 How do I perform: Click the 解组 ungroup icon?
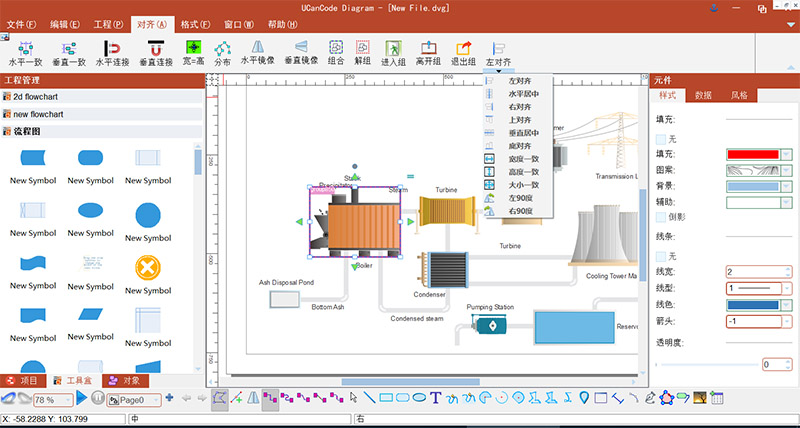(363, 48)
